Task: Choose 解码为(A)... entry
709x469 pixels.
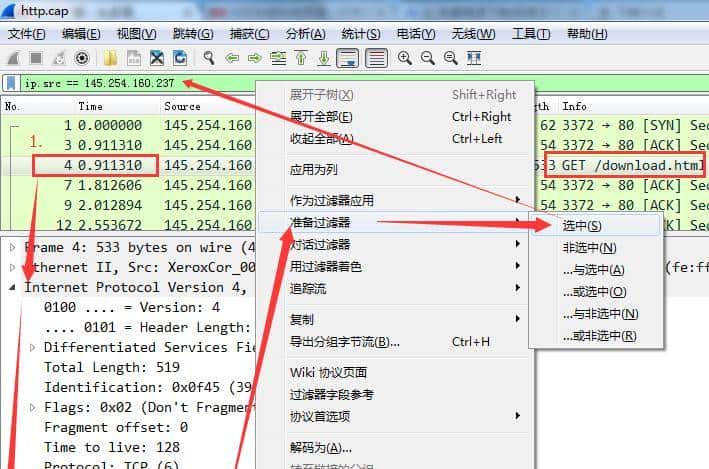Action: tap(395, 448)
